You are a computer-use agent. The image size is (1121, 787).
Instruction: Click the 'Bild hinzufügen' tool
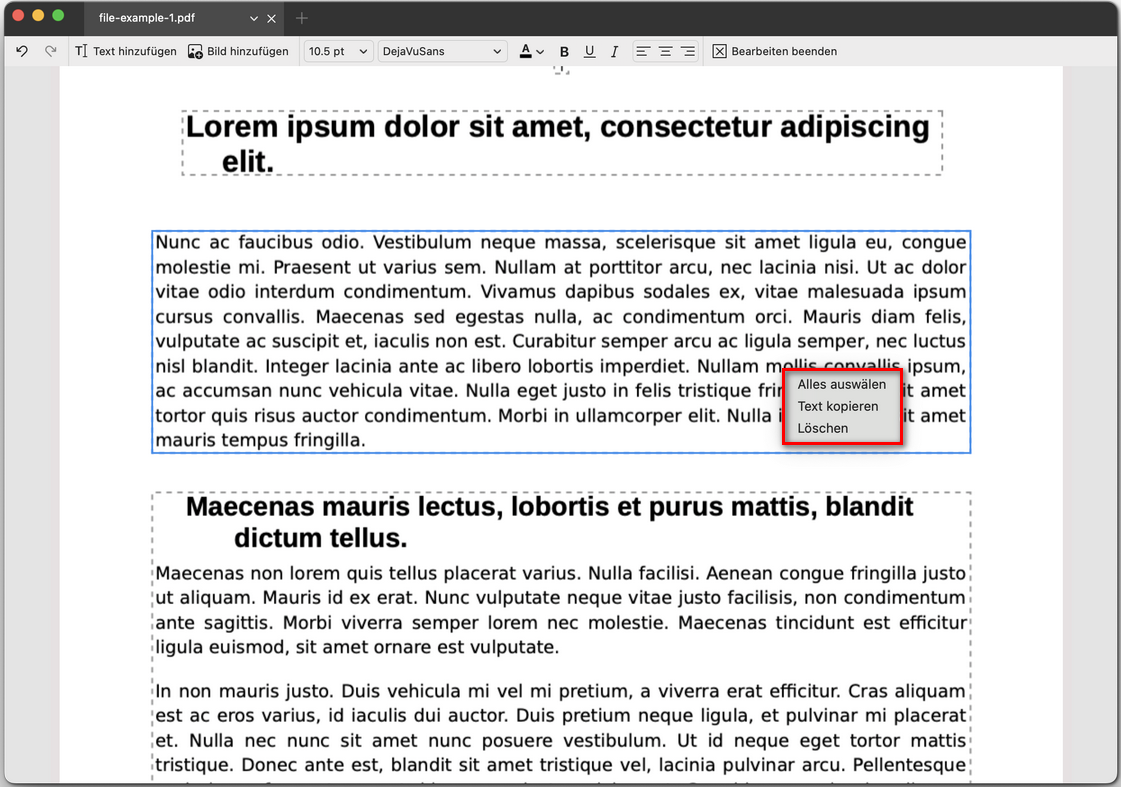(239, 51)
